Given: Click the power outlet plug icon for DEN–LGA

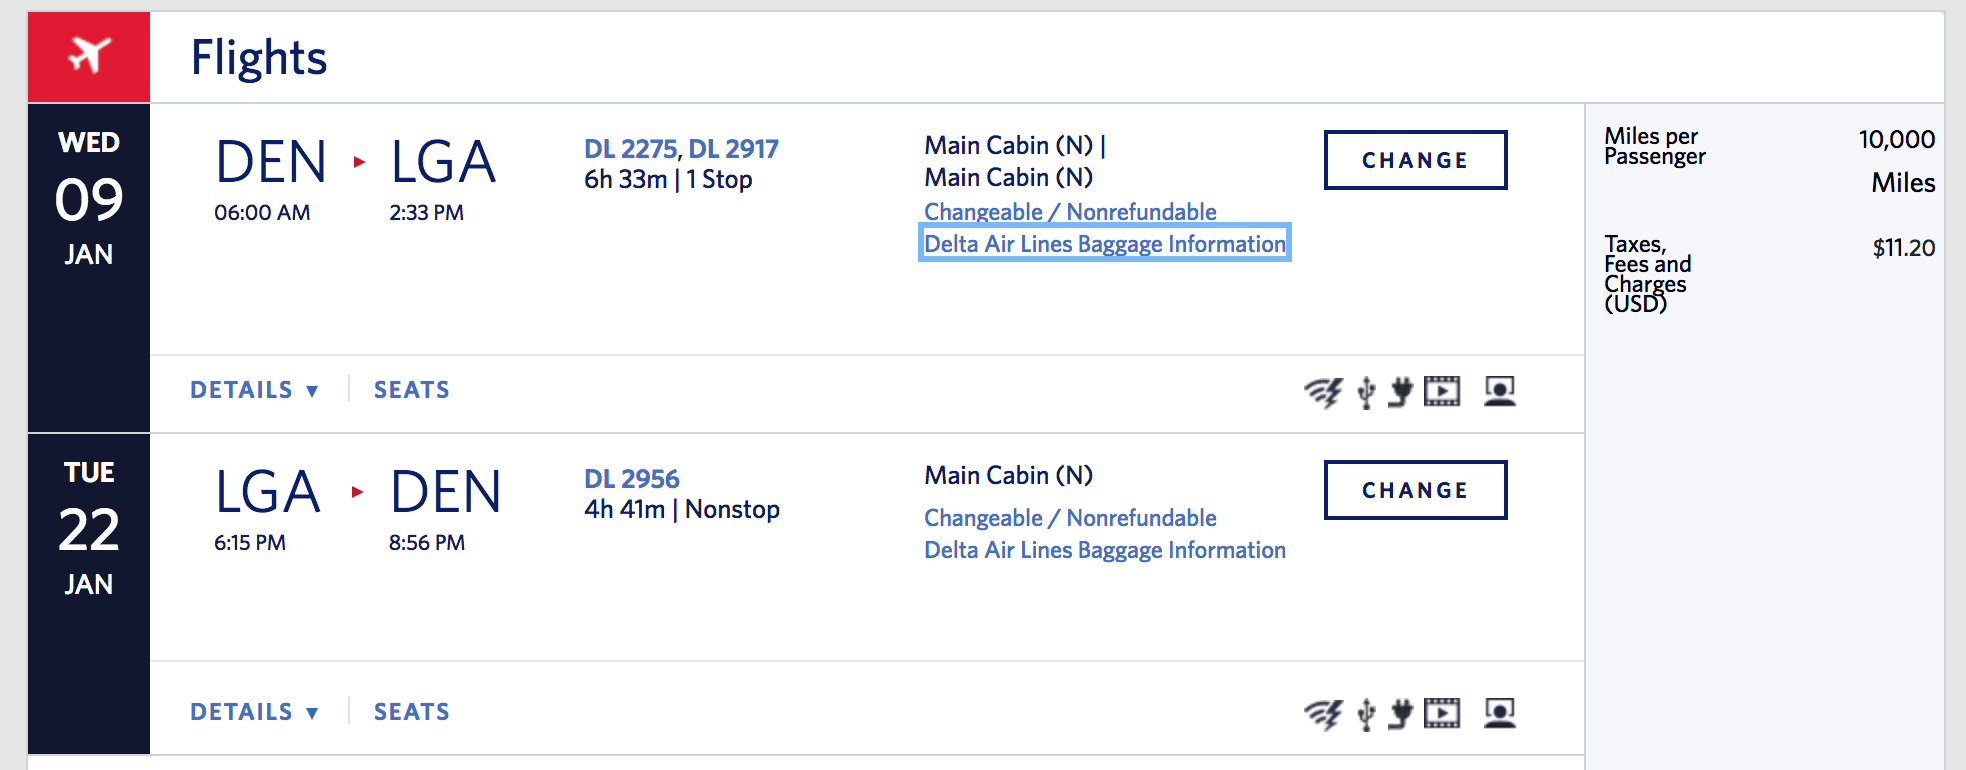Looking at the screenshot, I should [1401, 391].
